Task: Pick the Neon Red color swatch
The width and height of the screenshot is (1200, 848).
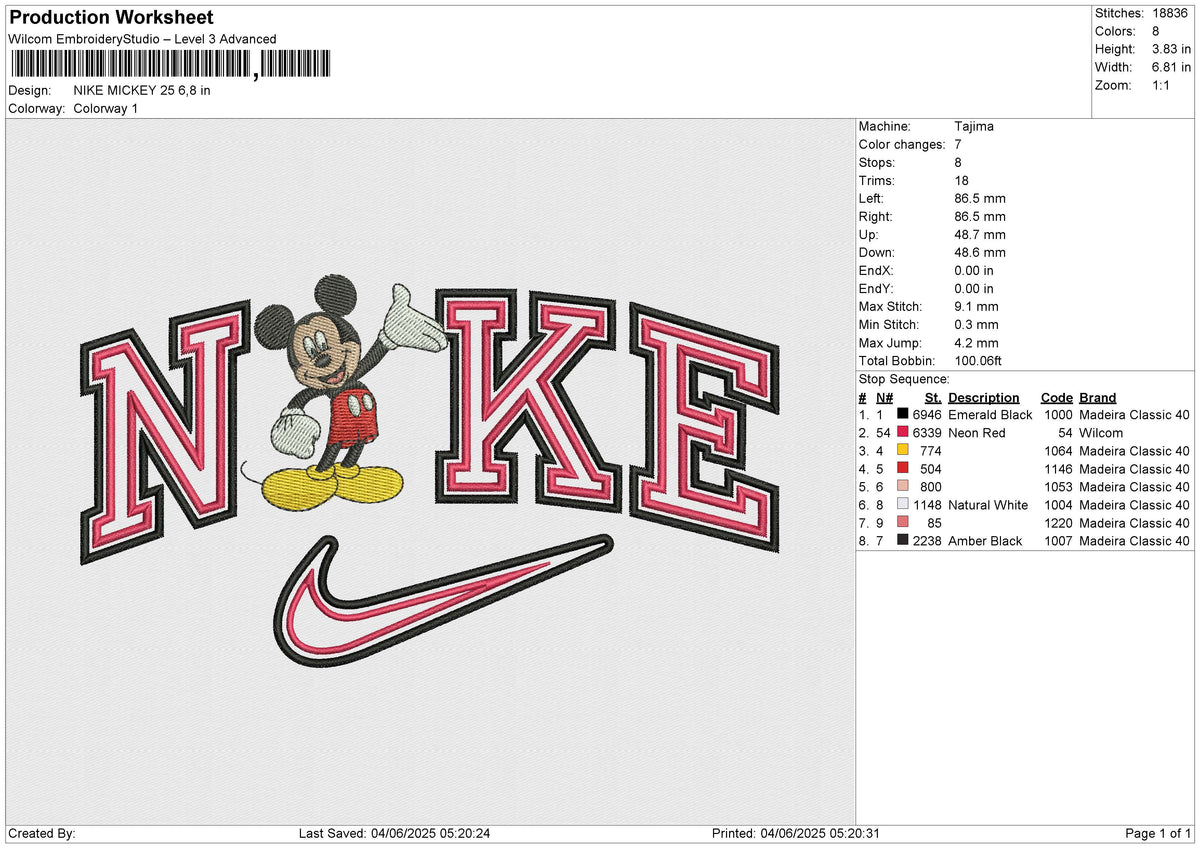Action: pyautogui.click(x=903, y=433)
